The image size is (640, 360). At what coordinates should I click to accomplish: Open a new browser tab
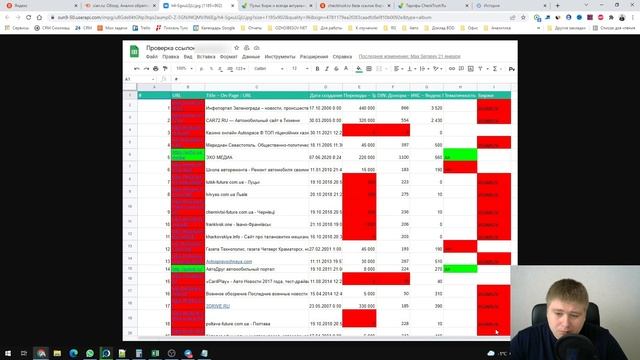click(558, 6)
